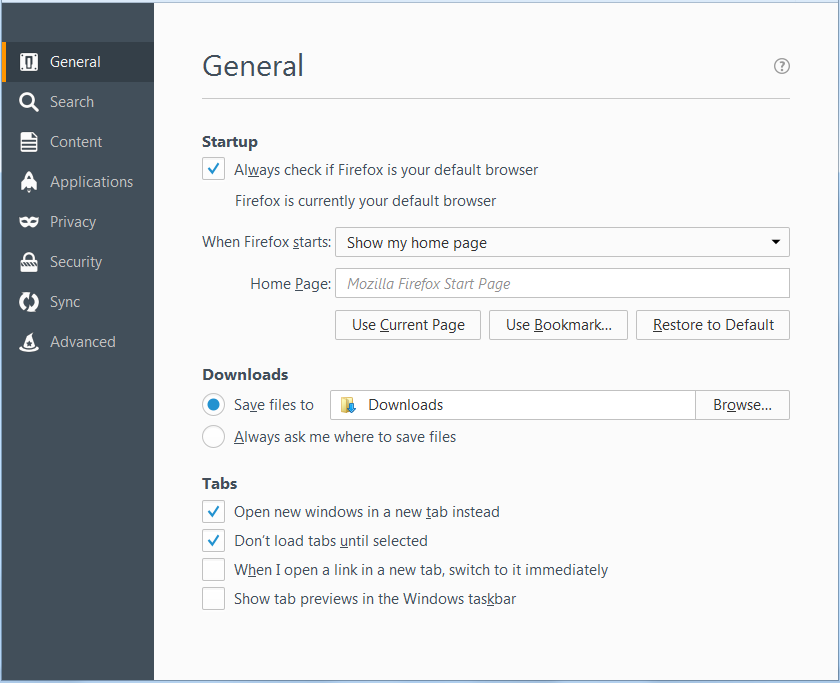Click the Downloads folder path field
The width and height of the screenshot is (840, 683).
coord(513,405)
